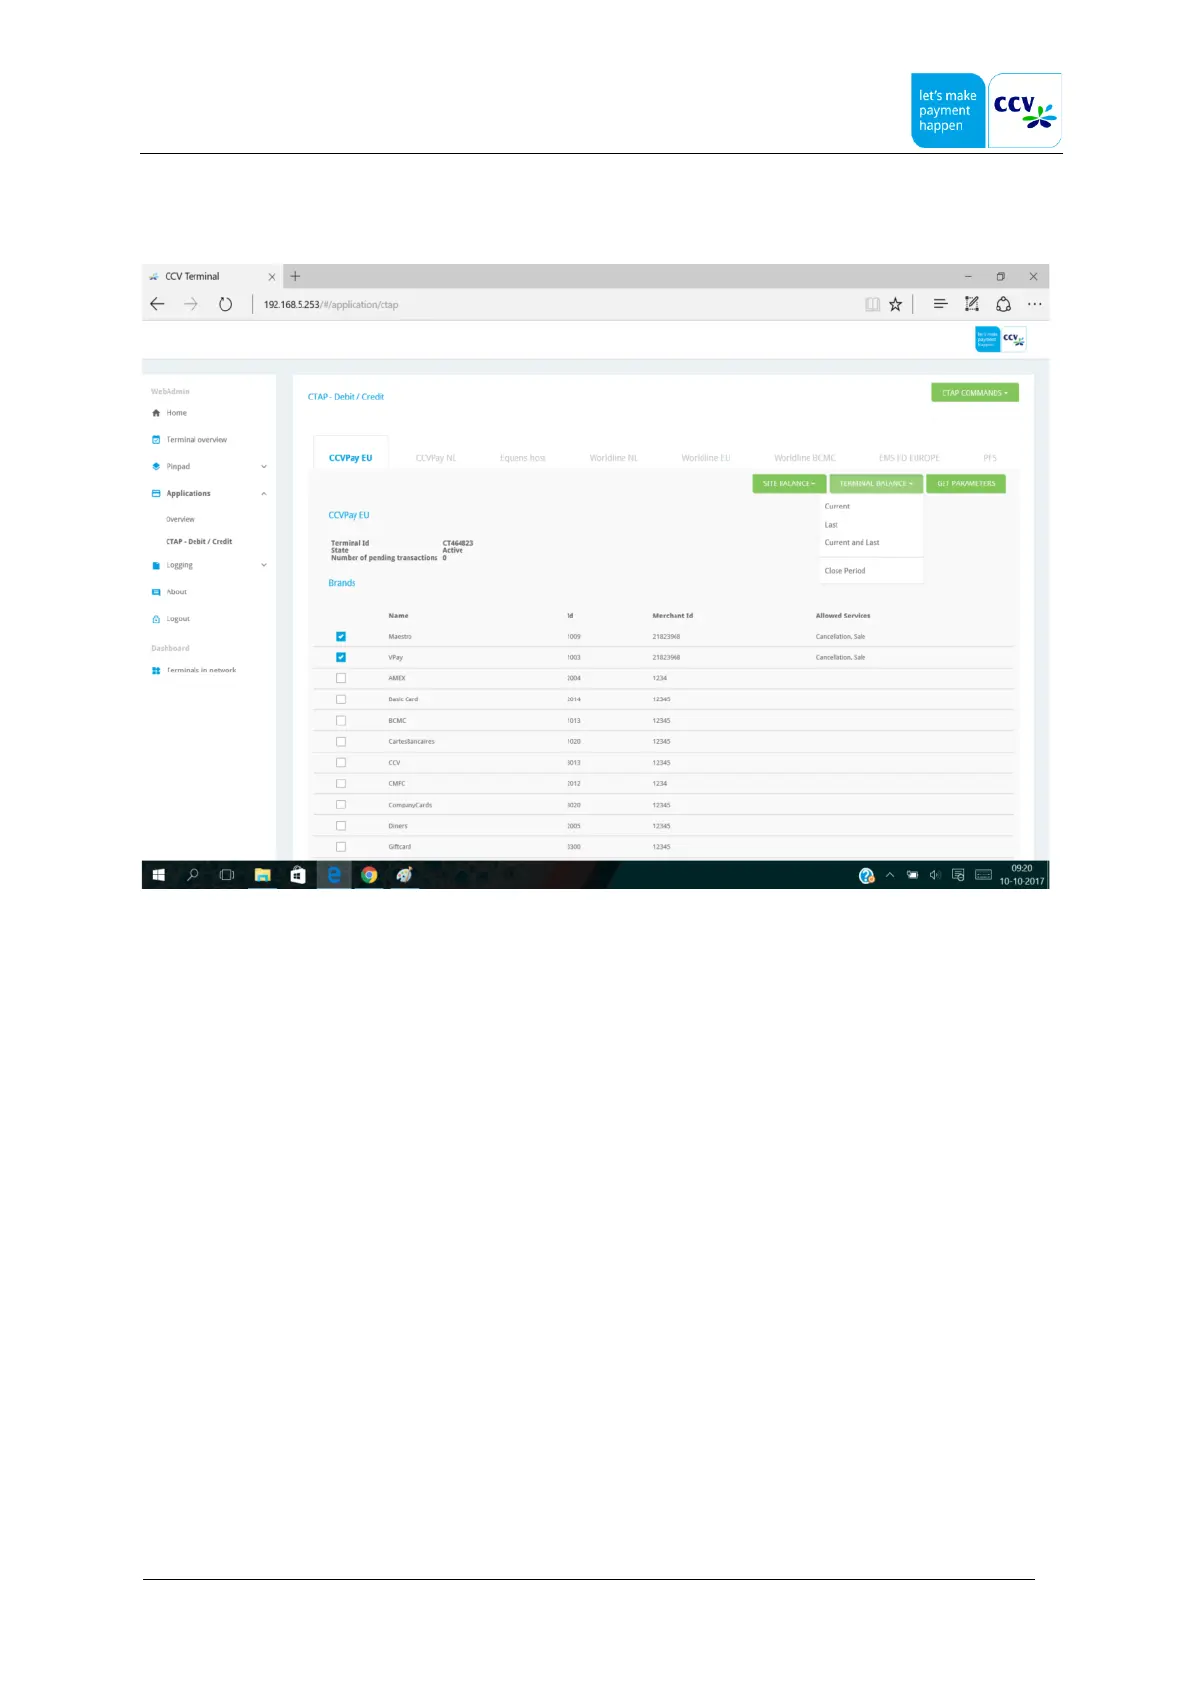Add page to favorites star icon
The height and width of the screenshot is (1684, 1191).
coord(896,304)
